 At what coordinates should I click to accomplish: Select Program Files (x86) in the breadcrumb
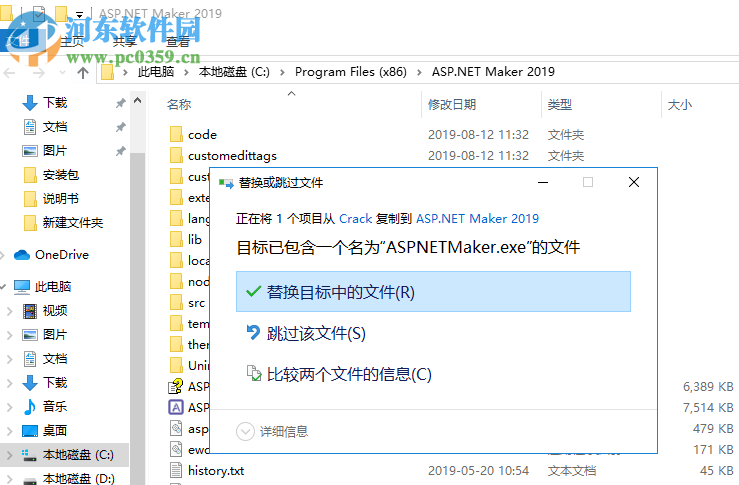point(351,72)
